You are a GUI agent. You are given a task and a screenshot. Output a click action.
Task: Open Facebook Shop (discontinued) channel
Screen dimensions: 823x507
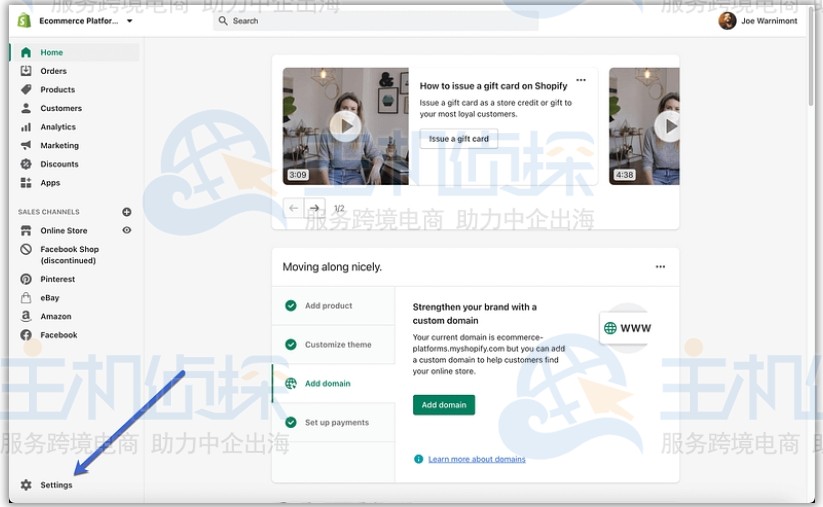(69, 255)
